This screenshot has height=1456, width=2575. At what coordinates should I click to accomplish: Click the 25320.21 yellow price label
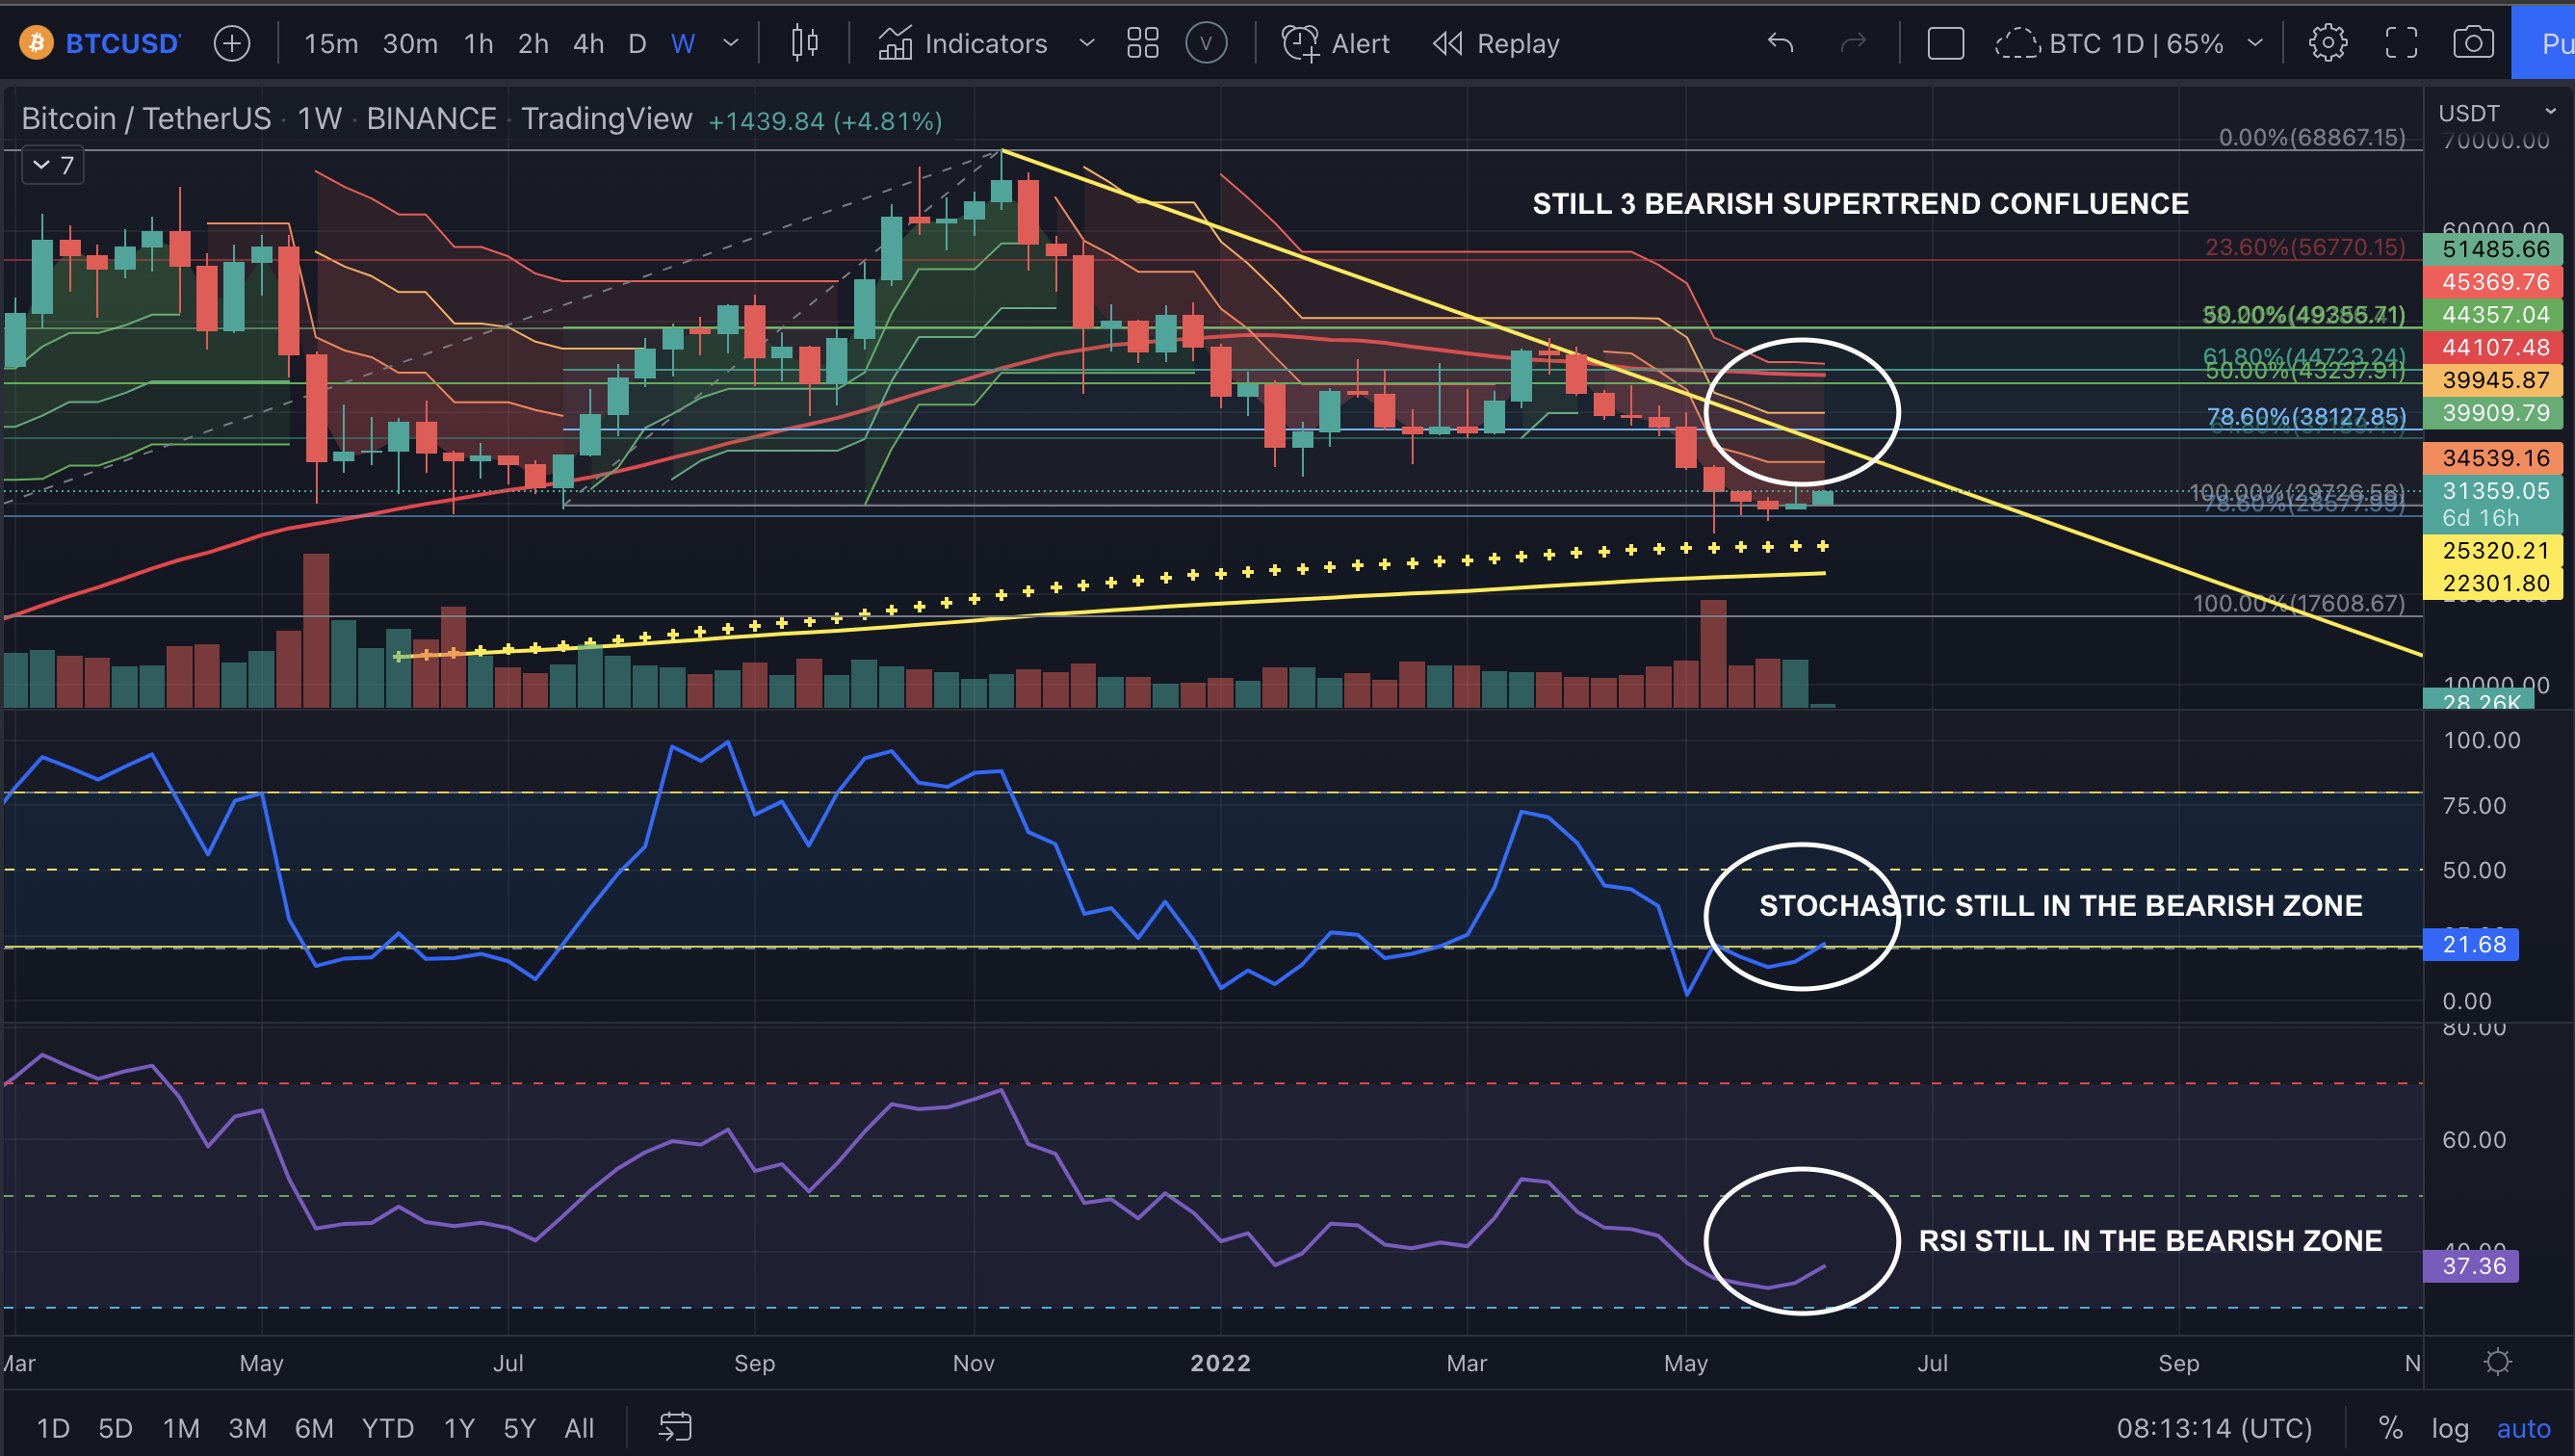tap(2492, 550)
